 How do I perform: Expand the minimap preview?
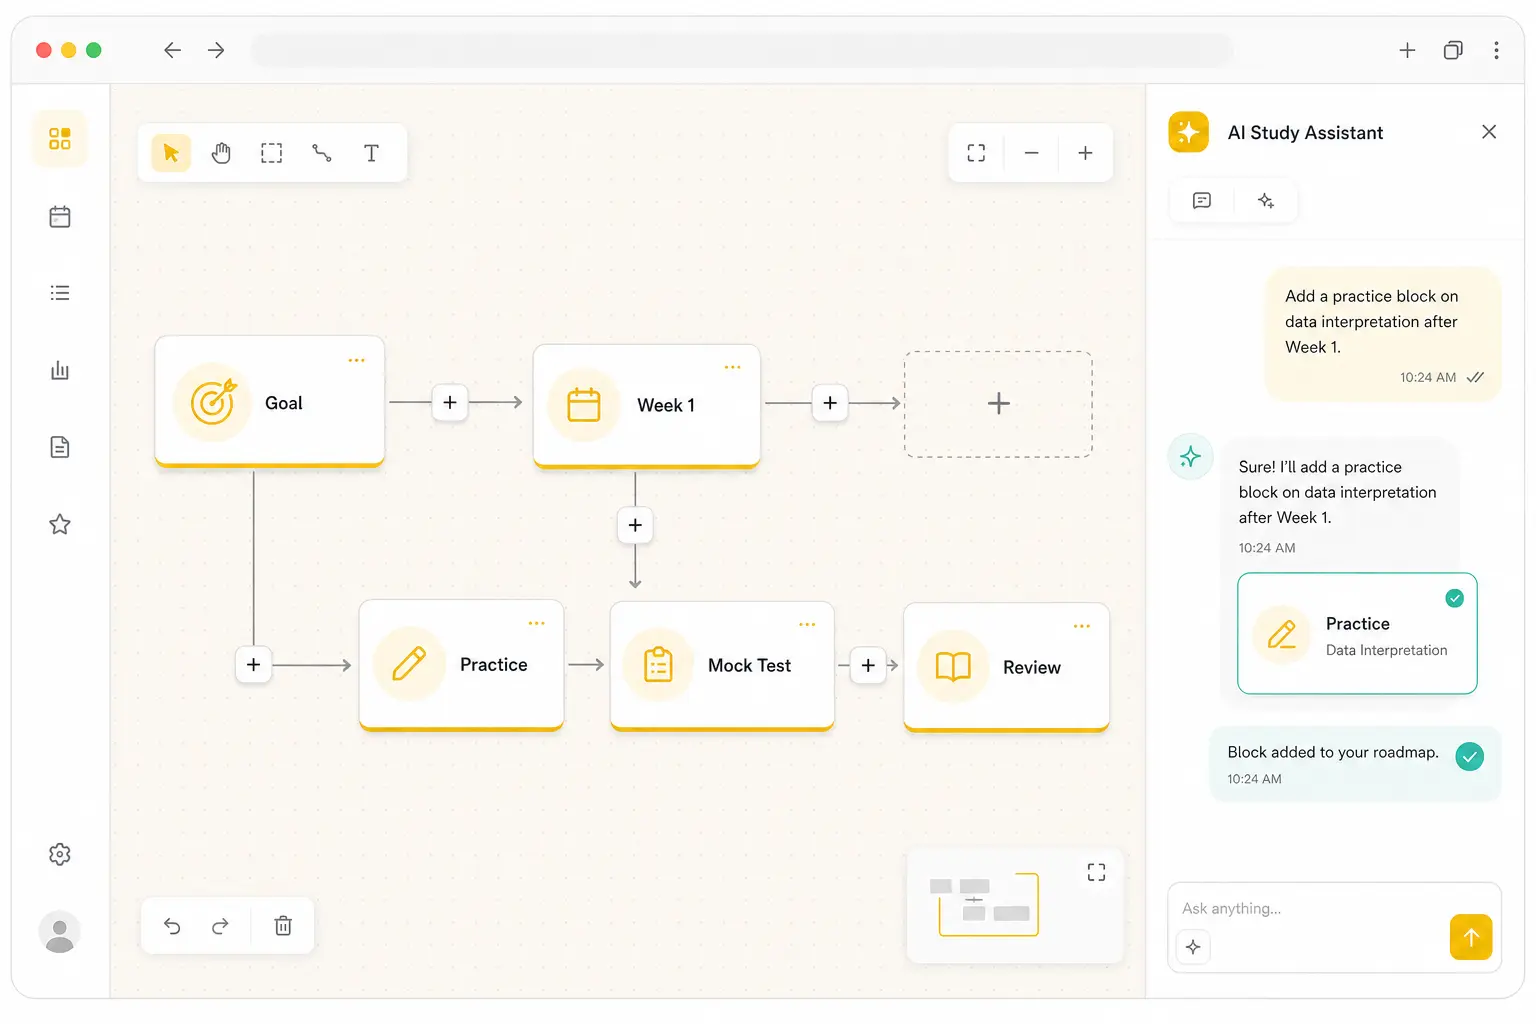[x=1096, y=873]
